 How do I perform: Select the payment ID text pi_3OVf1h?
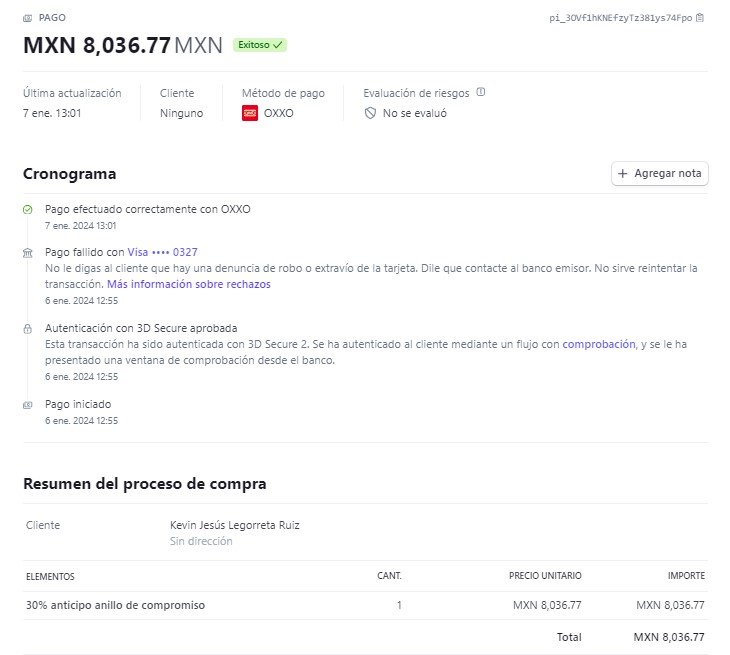coord(621,18)
